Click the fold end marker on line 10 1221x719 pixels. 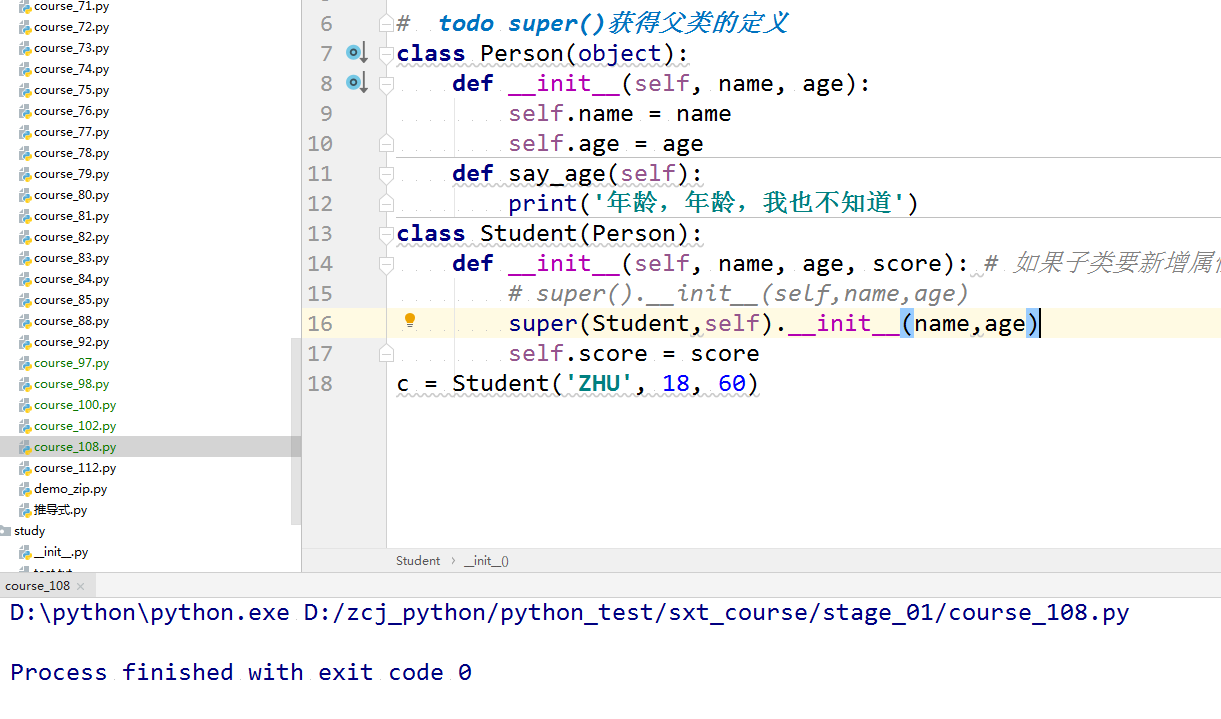386,143
